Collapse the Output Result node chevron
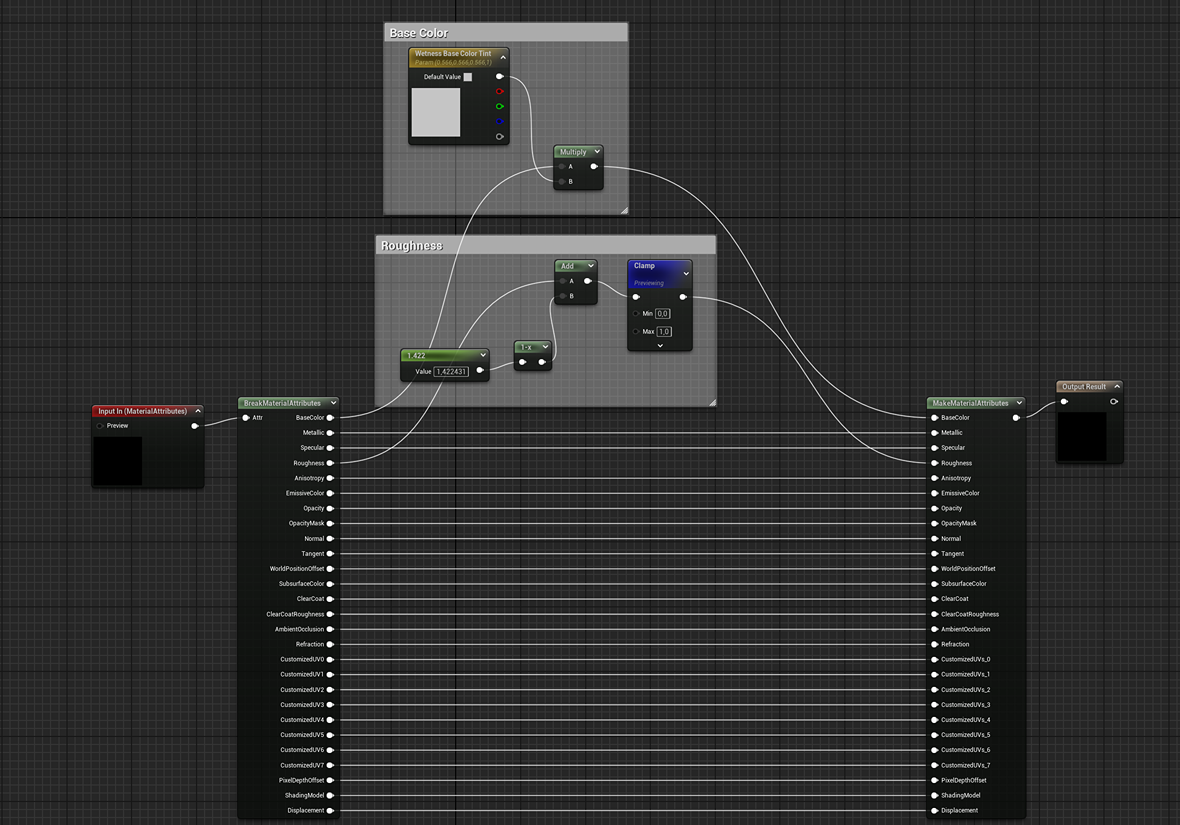This screenshot has height=825, width=1180. 1117,386
